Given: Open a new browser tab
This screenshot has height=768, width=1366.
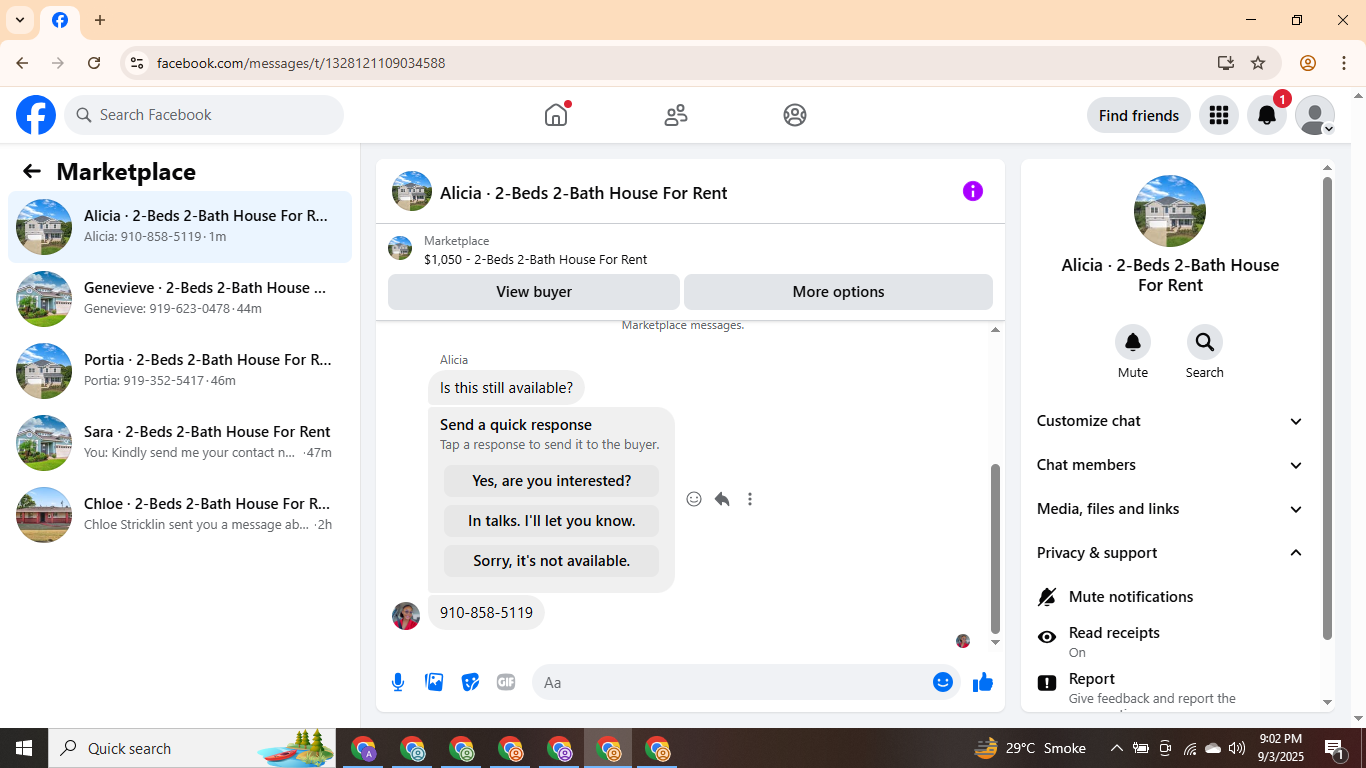Looking at the screenshot, I should [x=100, y=20].
